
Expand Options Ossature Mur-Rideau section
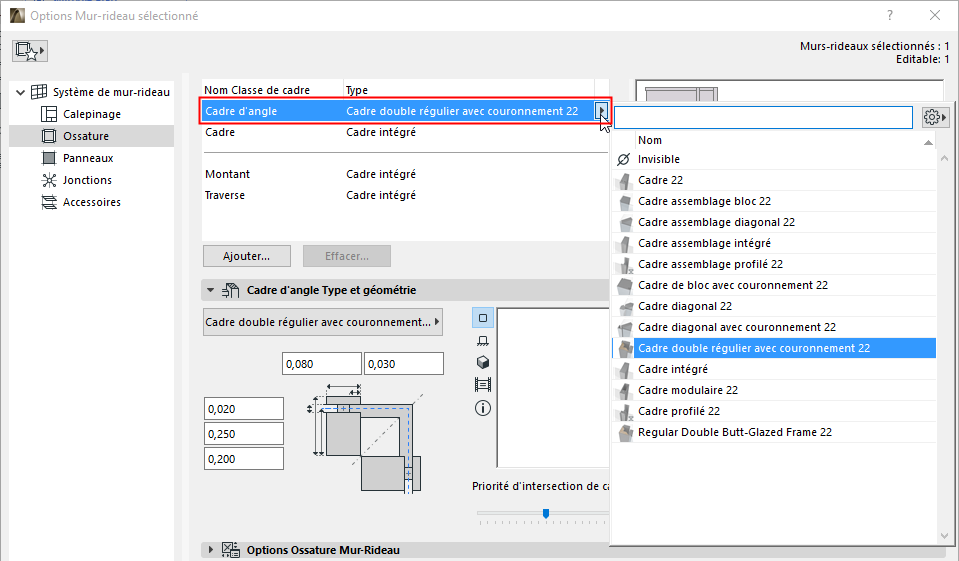click(210, 550)
